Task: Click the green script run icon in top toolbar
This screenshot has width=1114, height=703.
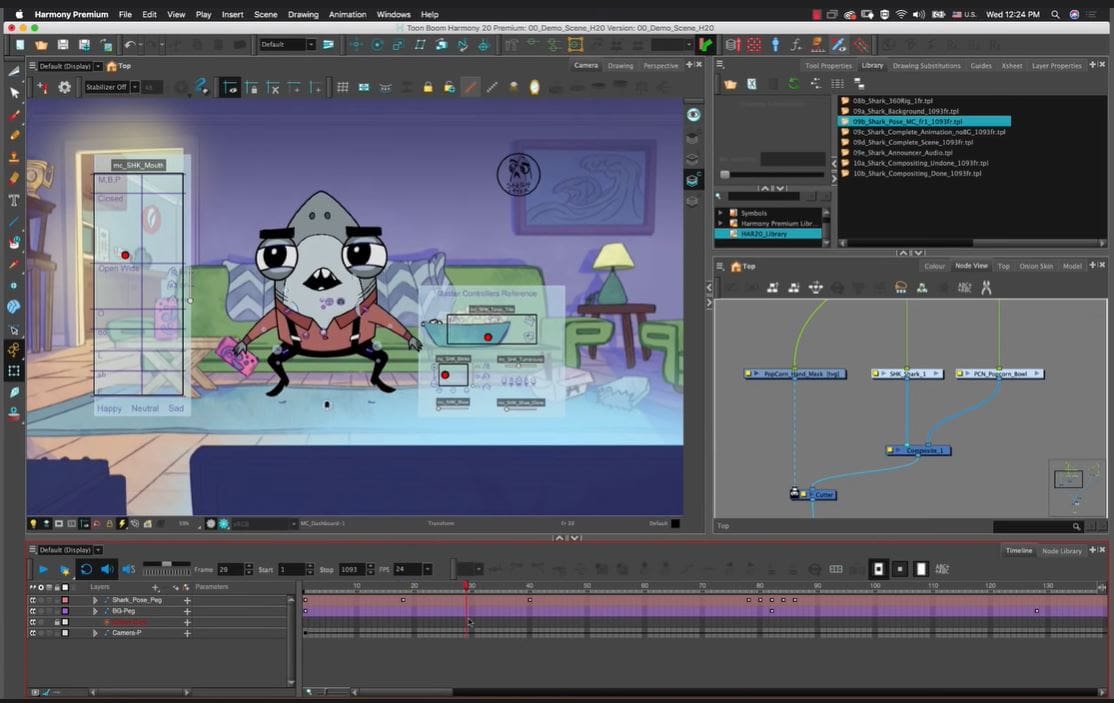Action: (705, 45)
